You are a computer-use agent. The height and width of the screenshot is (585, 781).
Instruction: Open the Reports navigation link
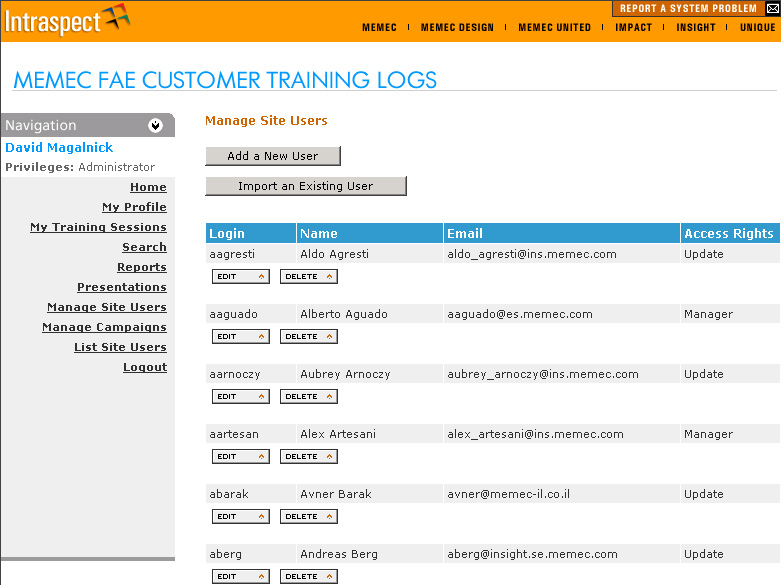click(x=141, y=267)
